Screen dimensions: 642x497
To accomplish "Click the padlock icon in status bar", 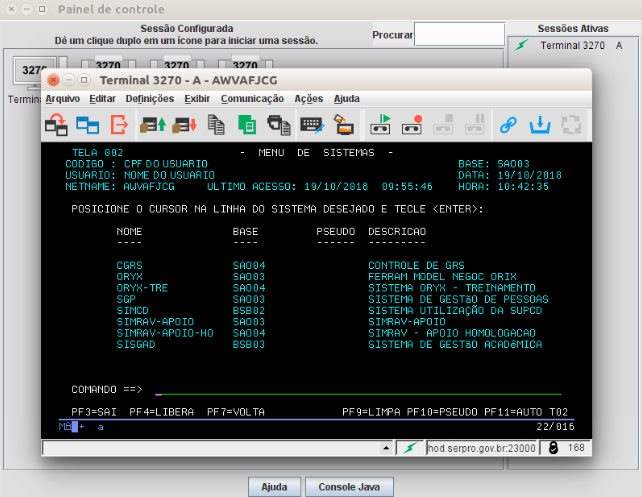I will click(x=551, y=449).
